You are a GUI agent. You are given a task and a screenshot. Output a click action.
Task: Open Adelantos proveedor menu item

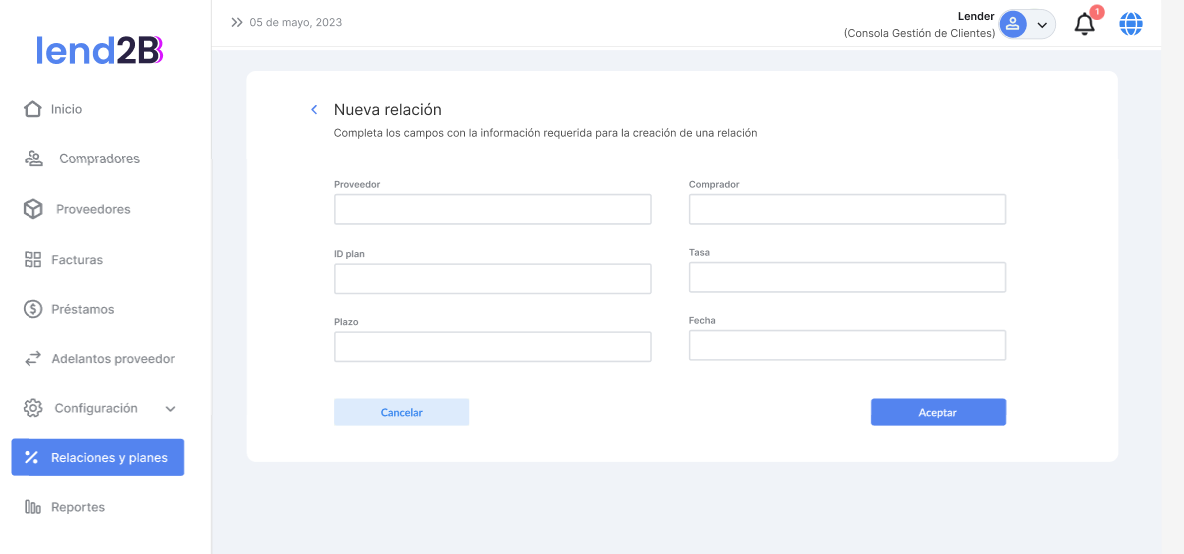pos(112,359)
